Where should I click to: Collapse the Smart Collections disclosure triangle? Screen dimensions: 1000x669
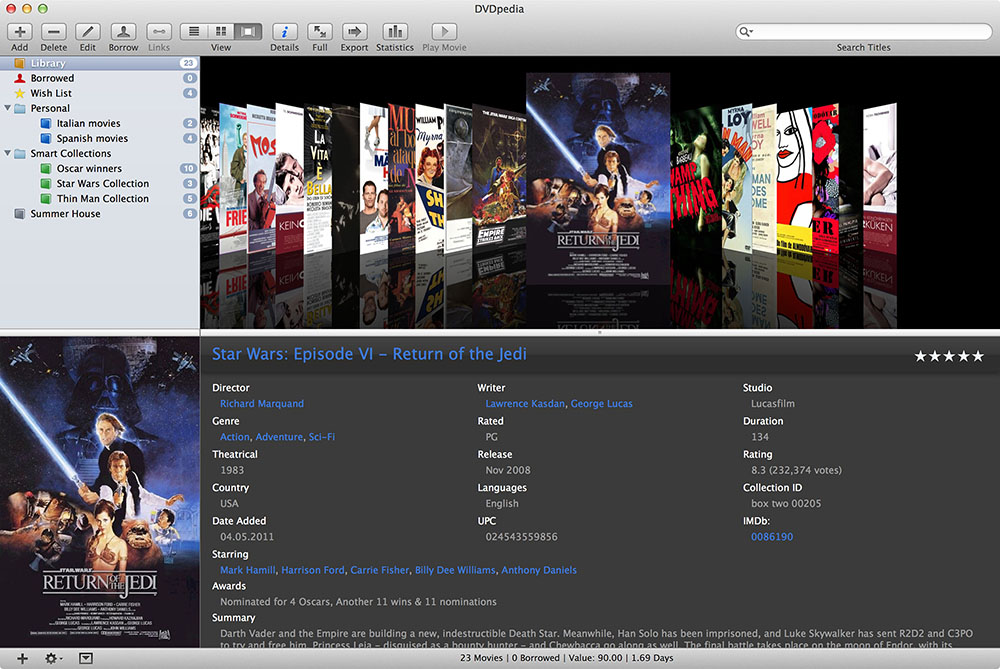pyautogui.click(x=7, y=153)
